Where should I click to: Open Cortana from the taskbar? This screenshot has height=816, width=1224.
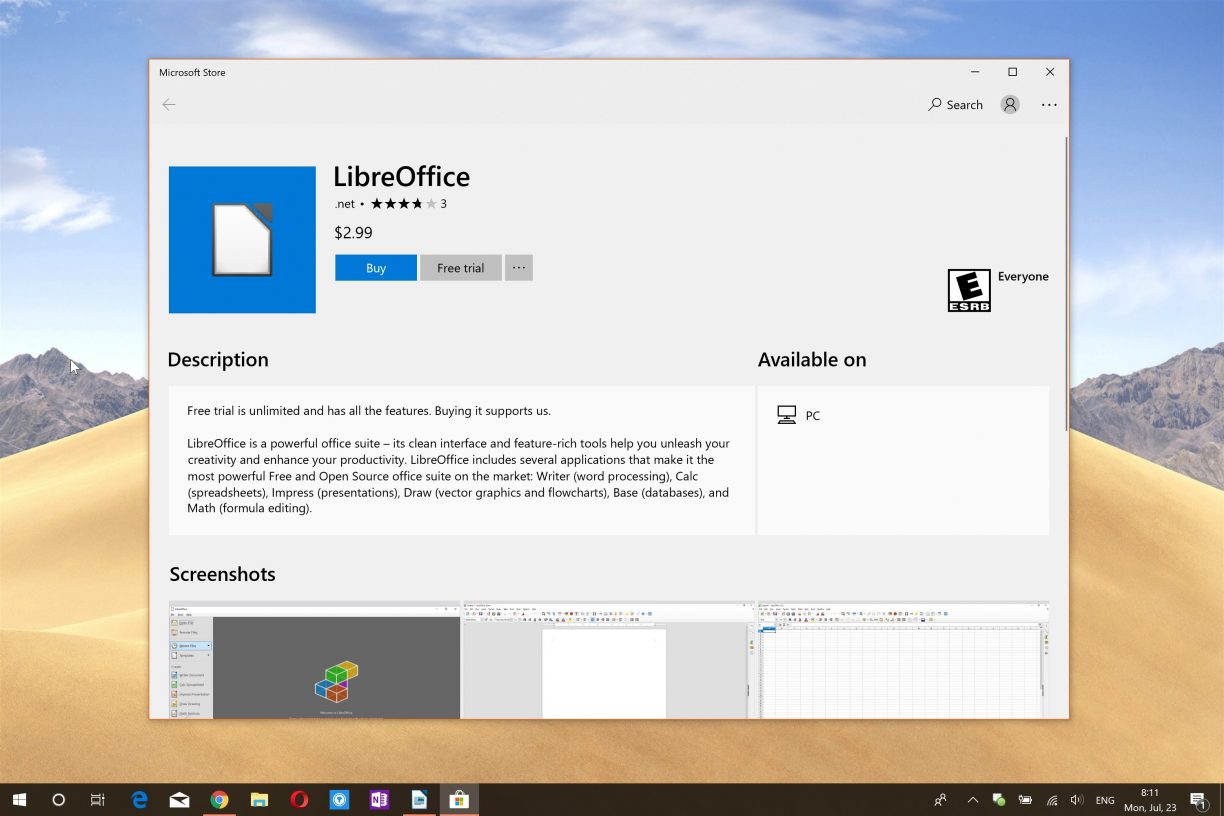pos(58,800)
